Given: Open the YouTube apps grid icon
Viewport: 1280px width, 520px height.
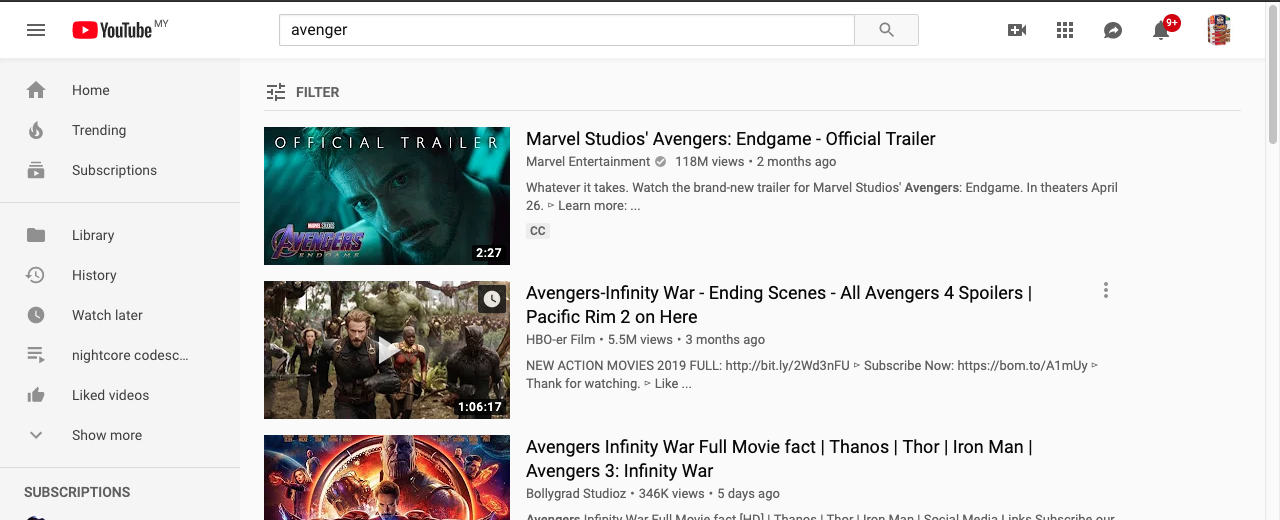Looking at the screenshot, I should [1065, 30].
